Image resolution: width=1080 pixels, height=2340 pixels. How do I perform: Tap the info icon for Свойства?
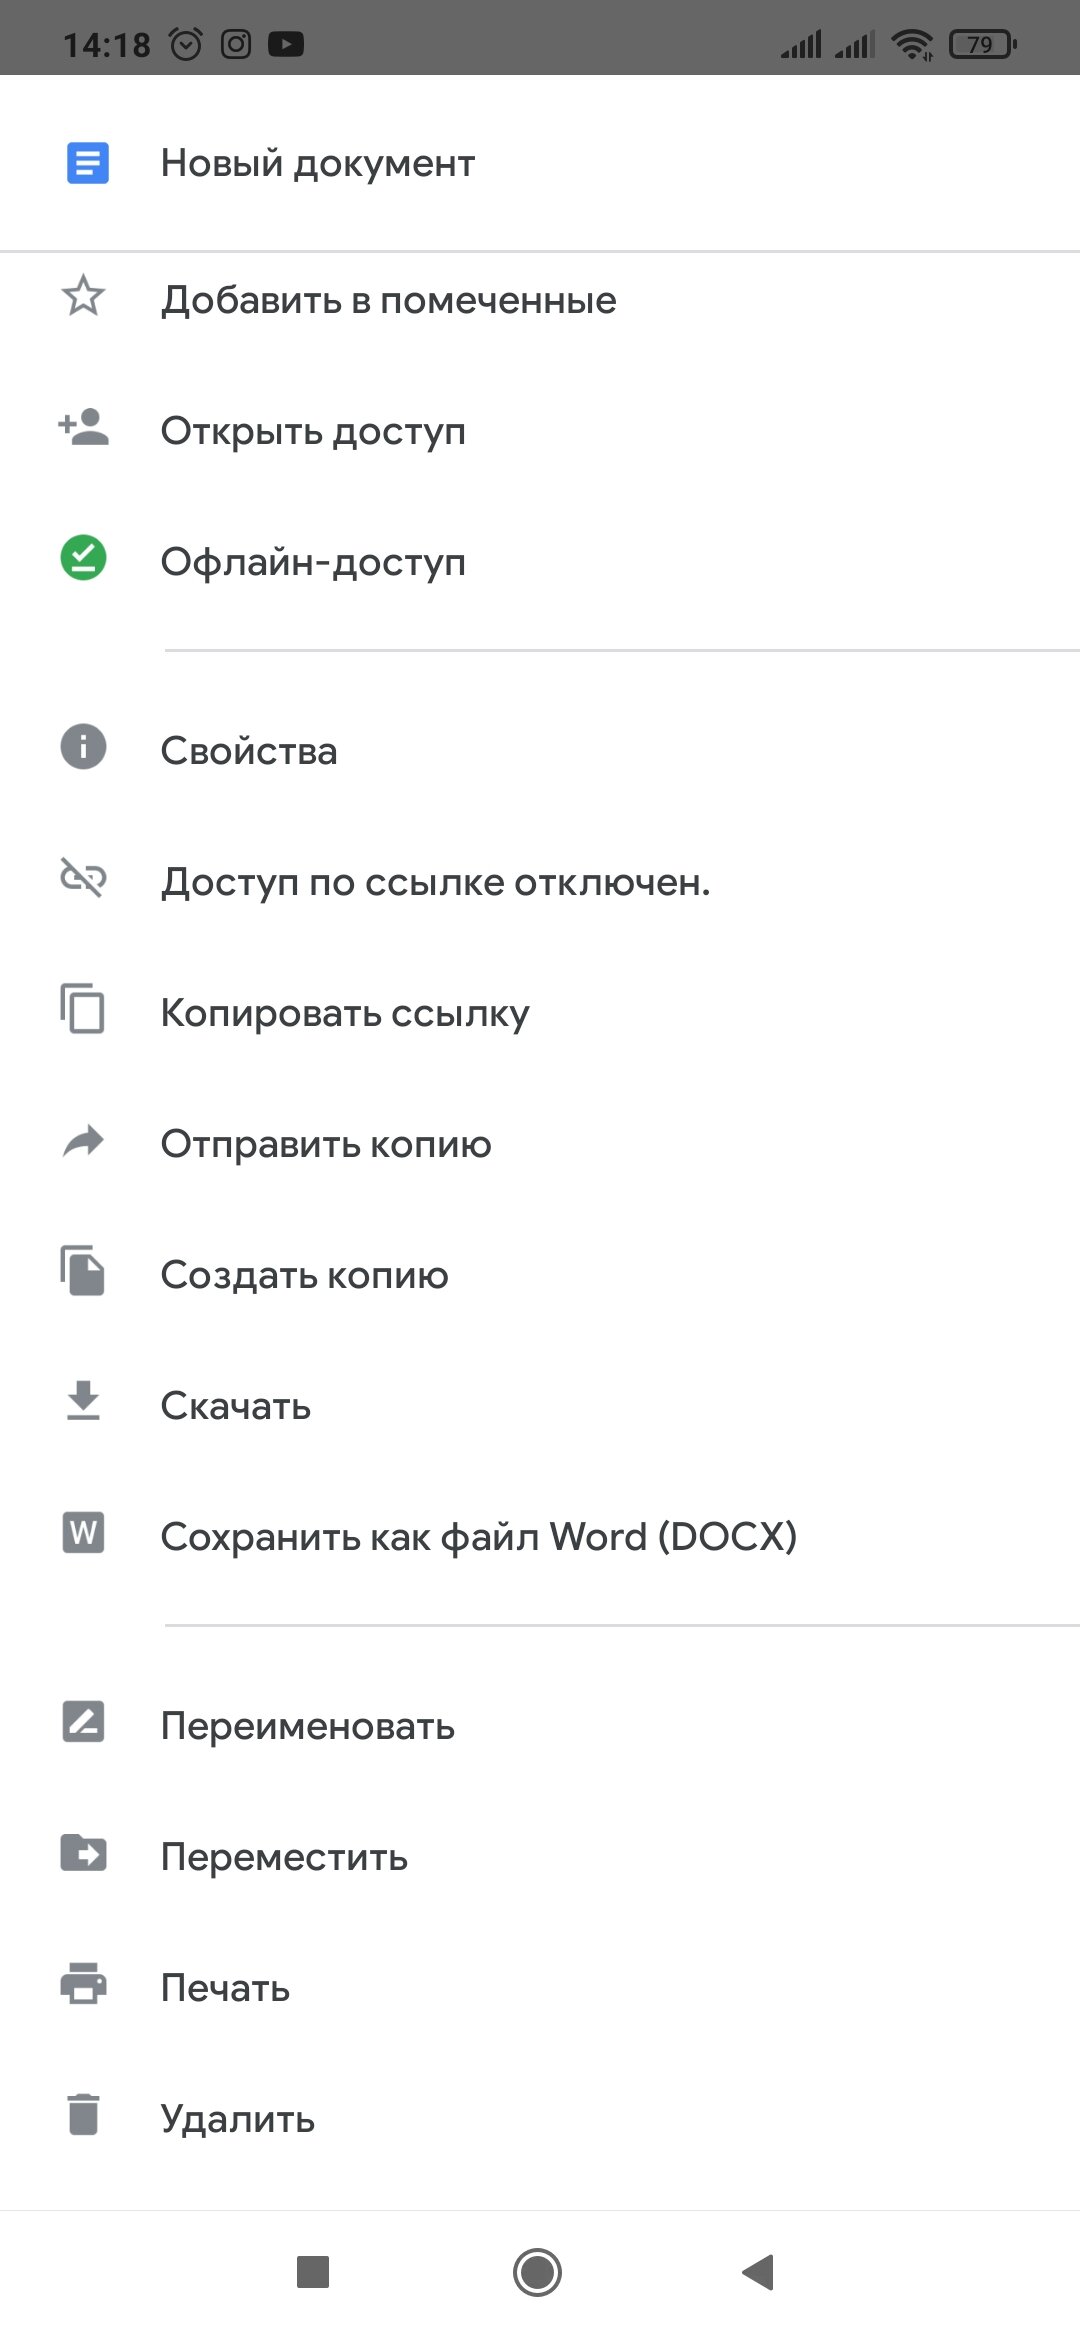[x=83, y=747]
